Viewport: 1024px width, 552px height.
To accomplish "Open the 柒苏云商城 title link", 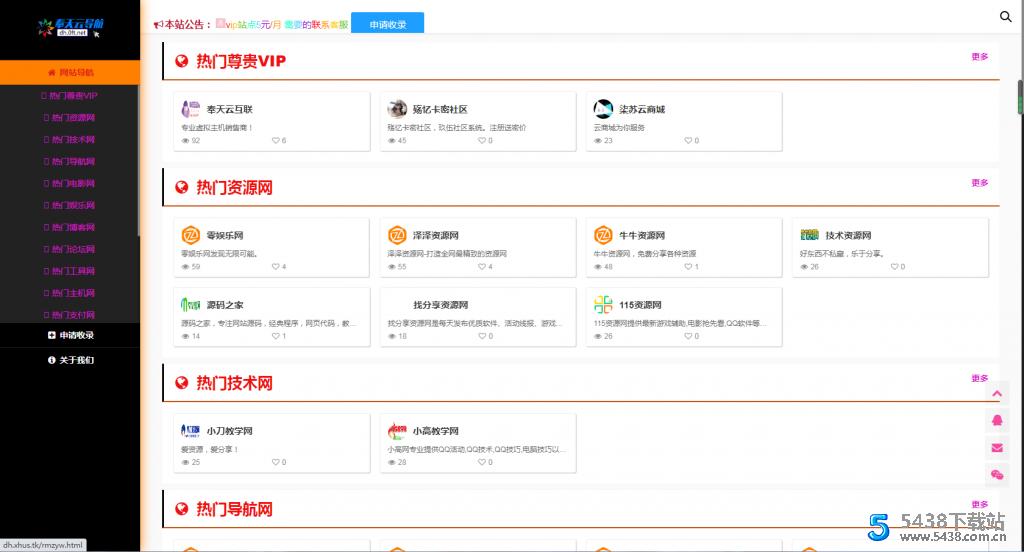I will 641,109.
